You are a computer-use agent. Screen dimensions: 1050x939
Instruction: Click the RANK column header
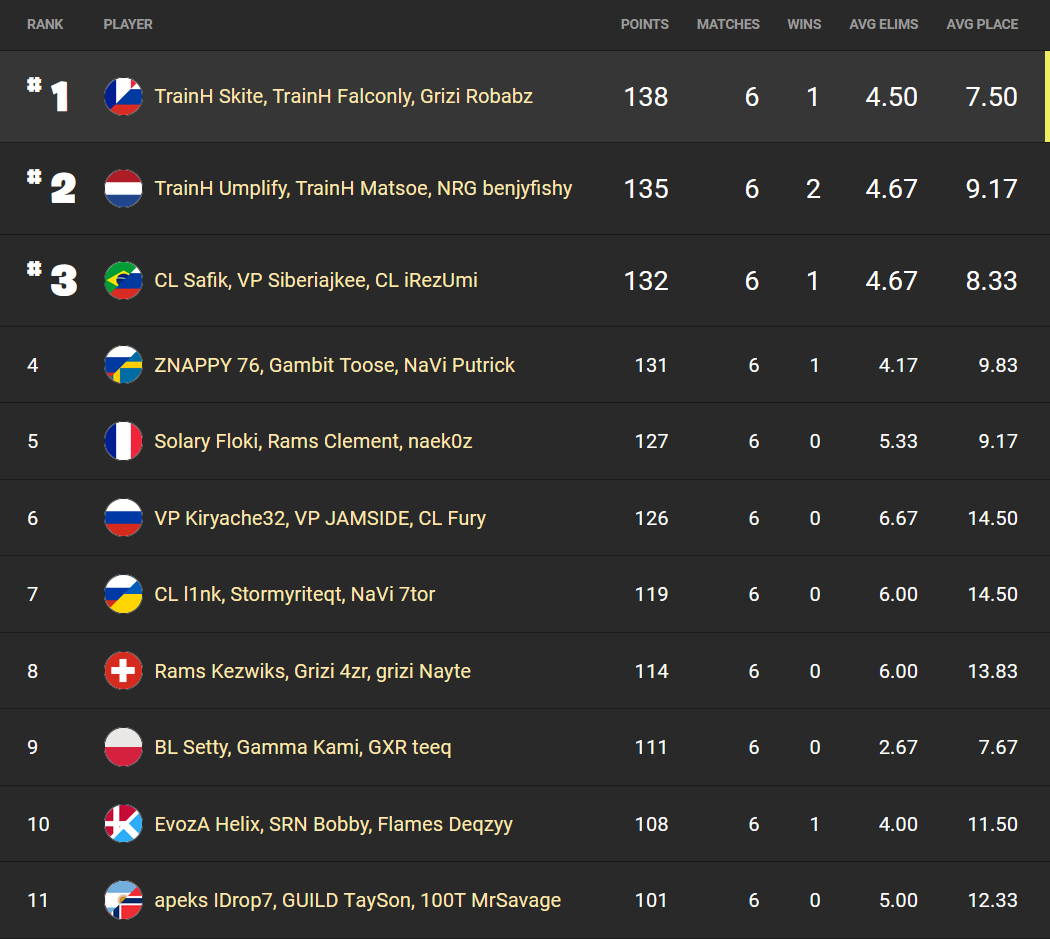point(45,24)
